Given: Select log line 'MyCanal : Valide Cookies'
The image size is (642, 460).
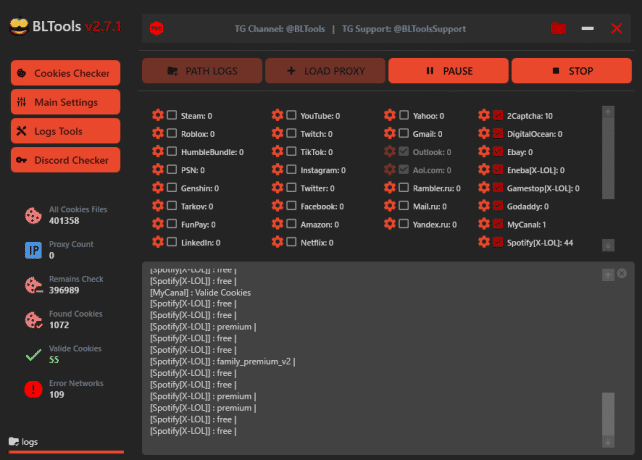Looking at the screenshot, I should [x=201, y=292].
